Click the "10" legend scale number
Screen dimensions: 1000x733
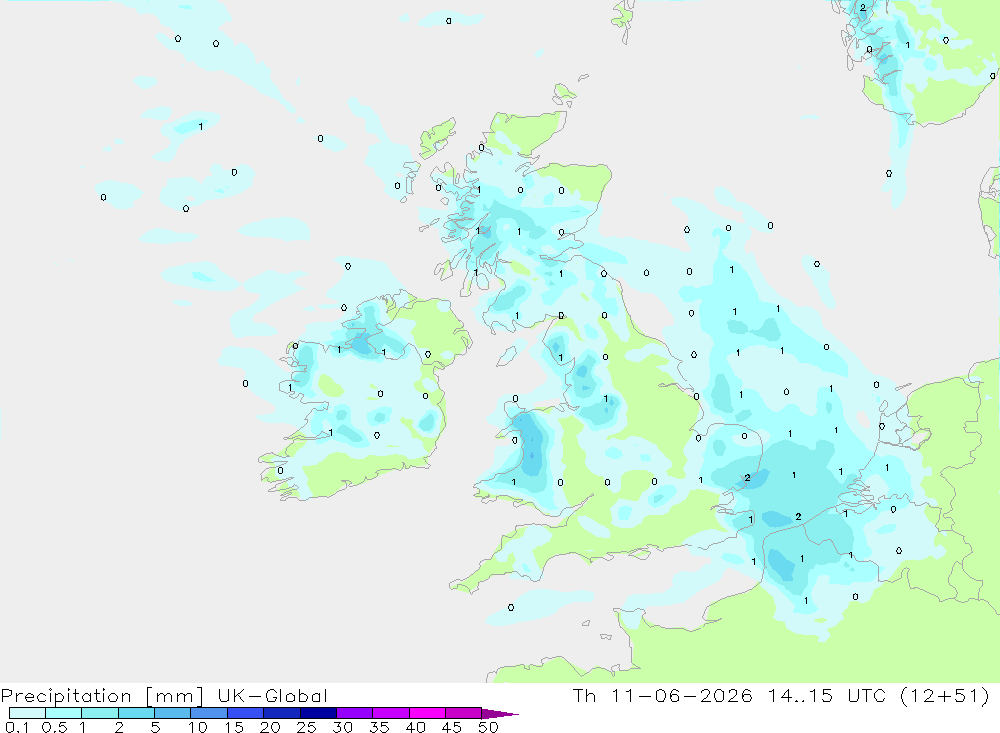pyautogui.click(x=198, y=727)
